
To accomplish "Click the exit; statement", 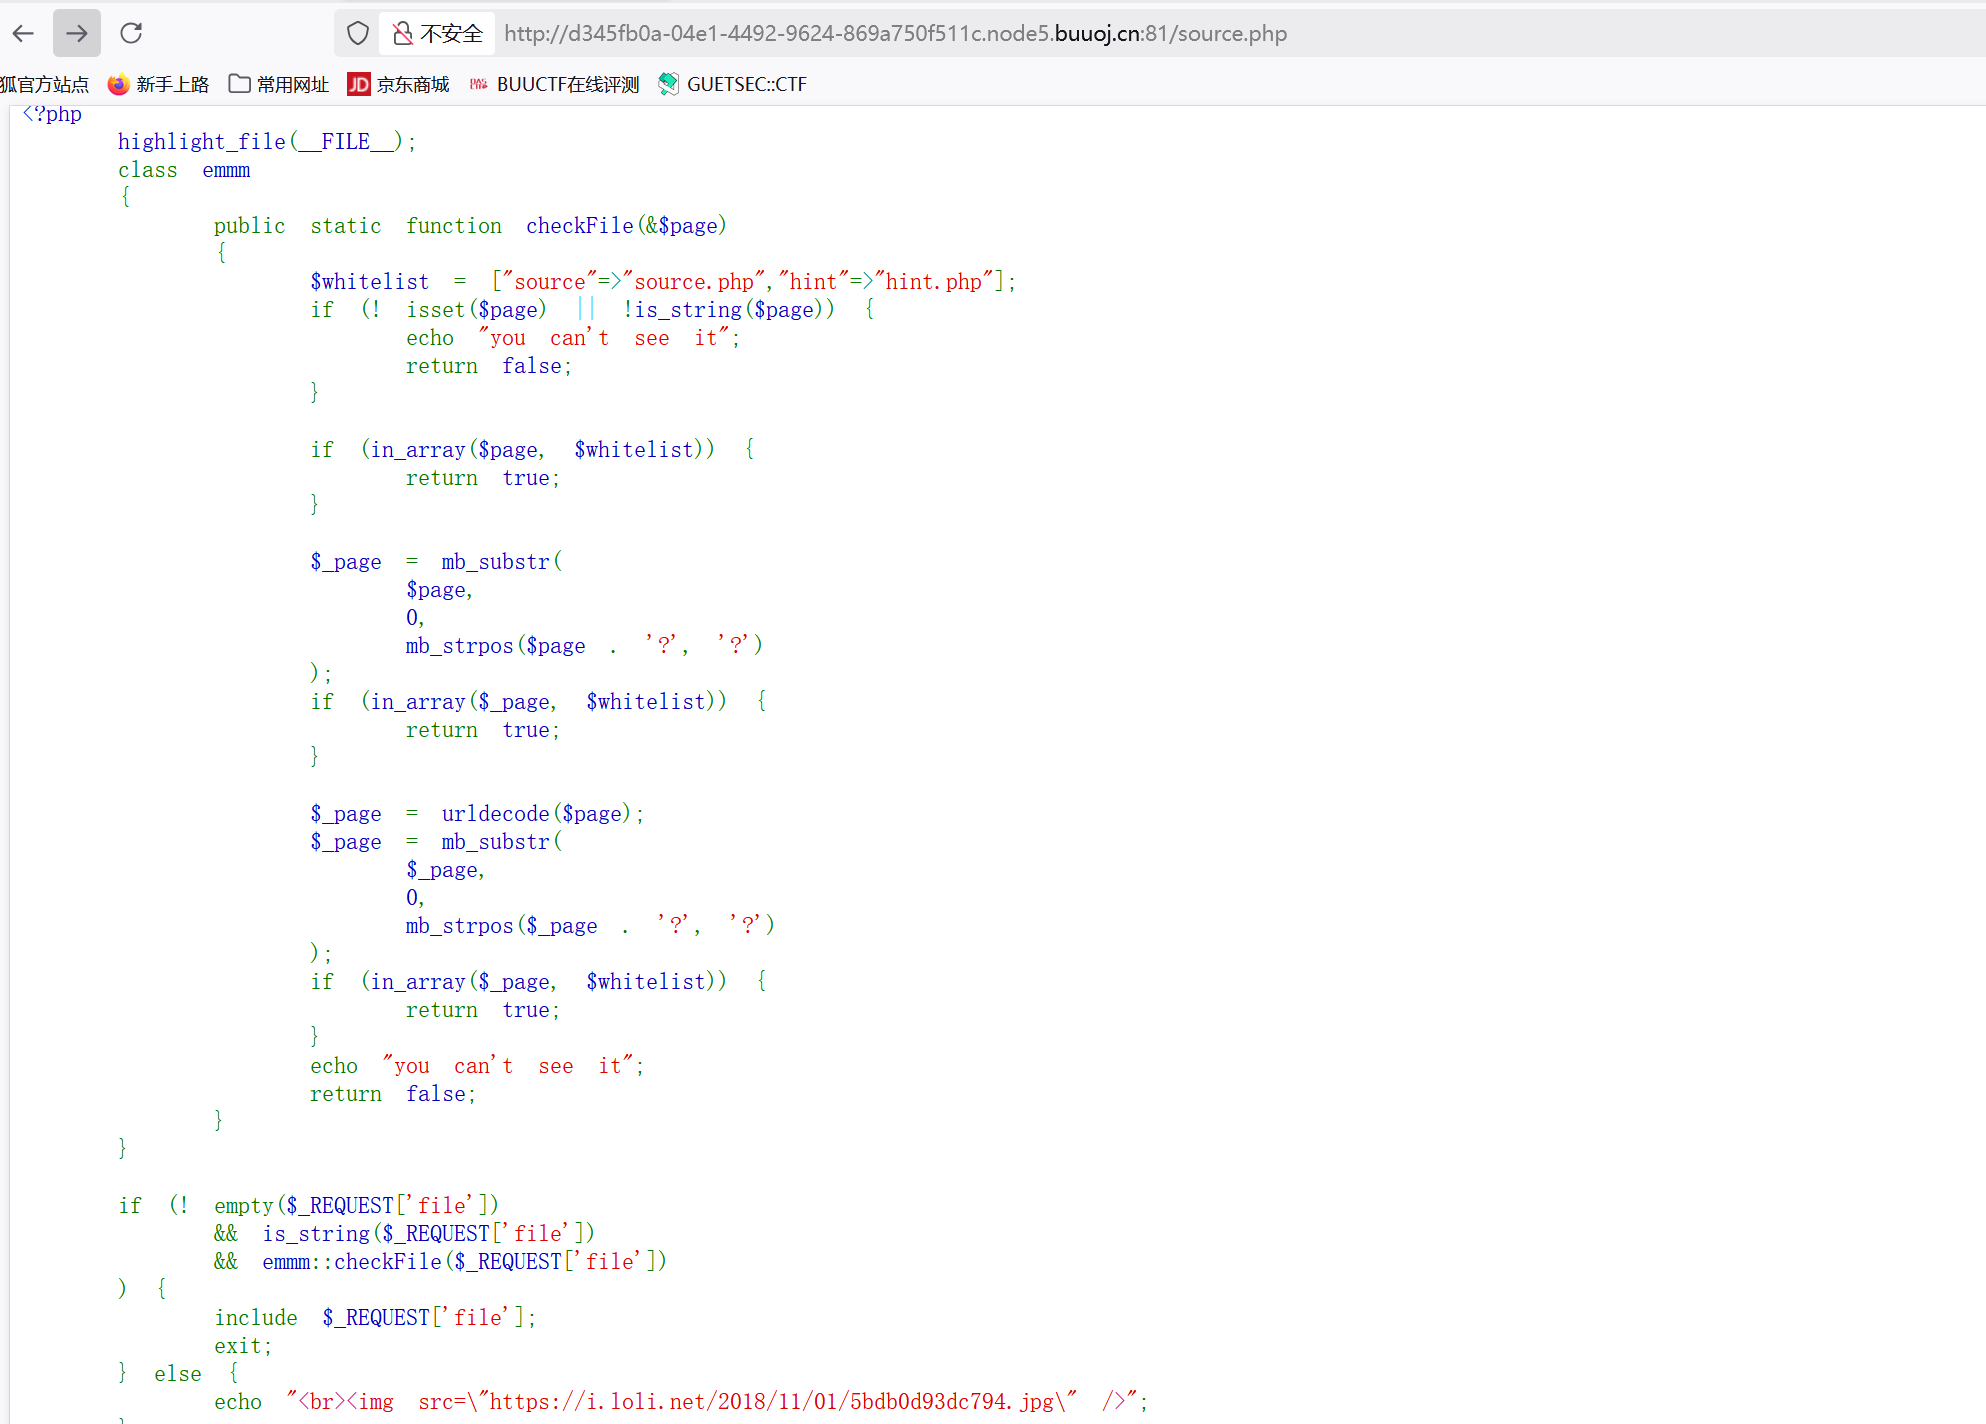I will 243,1346.
